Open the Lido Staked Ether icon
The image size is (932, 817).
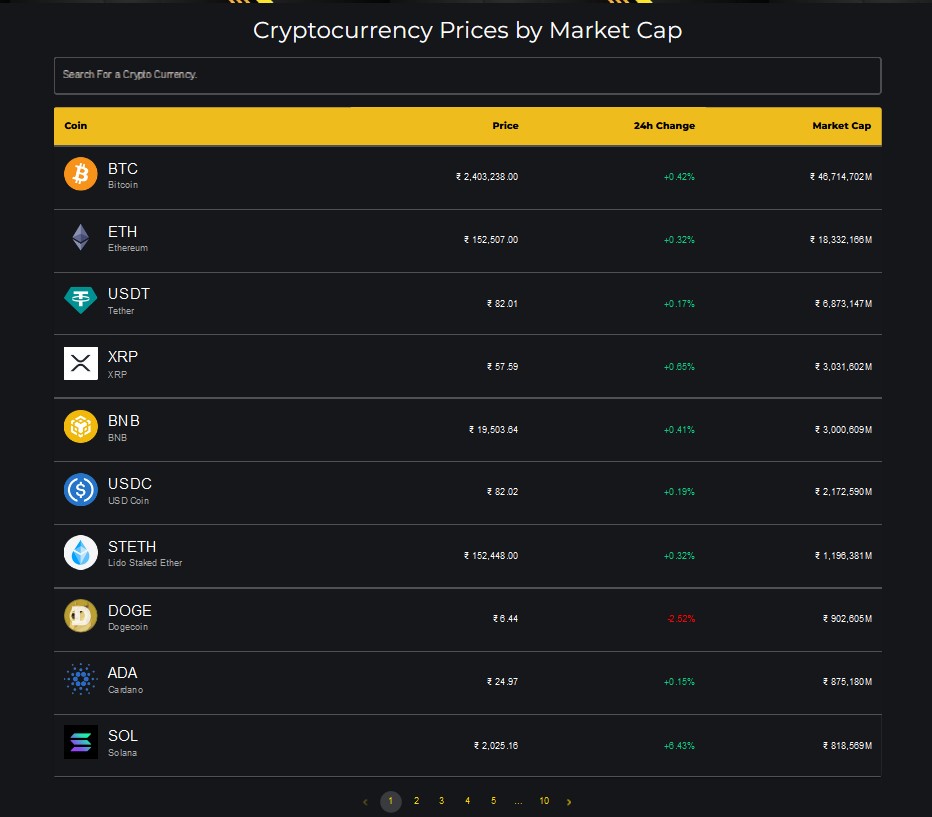(x=81, y=553)
